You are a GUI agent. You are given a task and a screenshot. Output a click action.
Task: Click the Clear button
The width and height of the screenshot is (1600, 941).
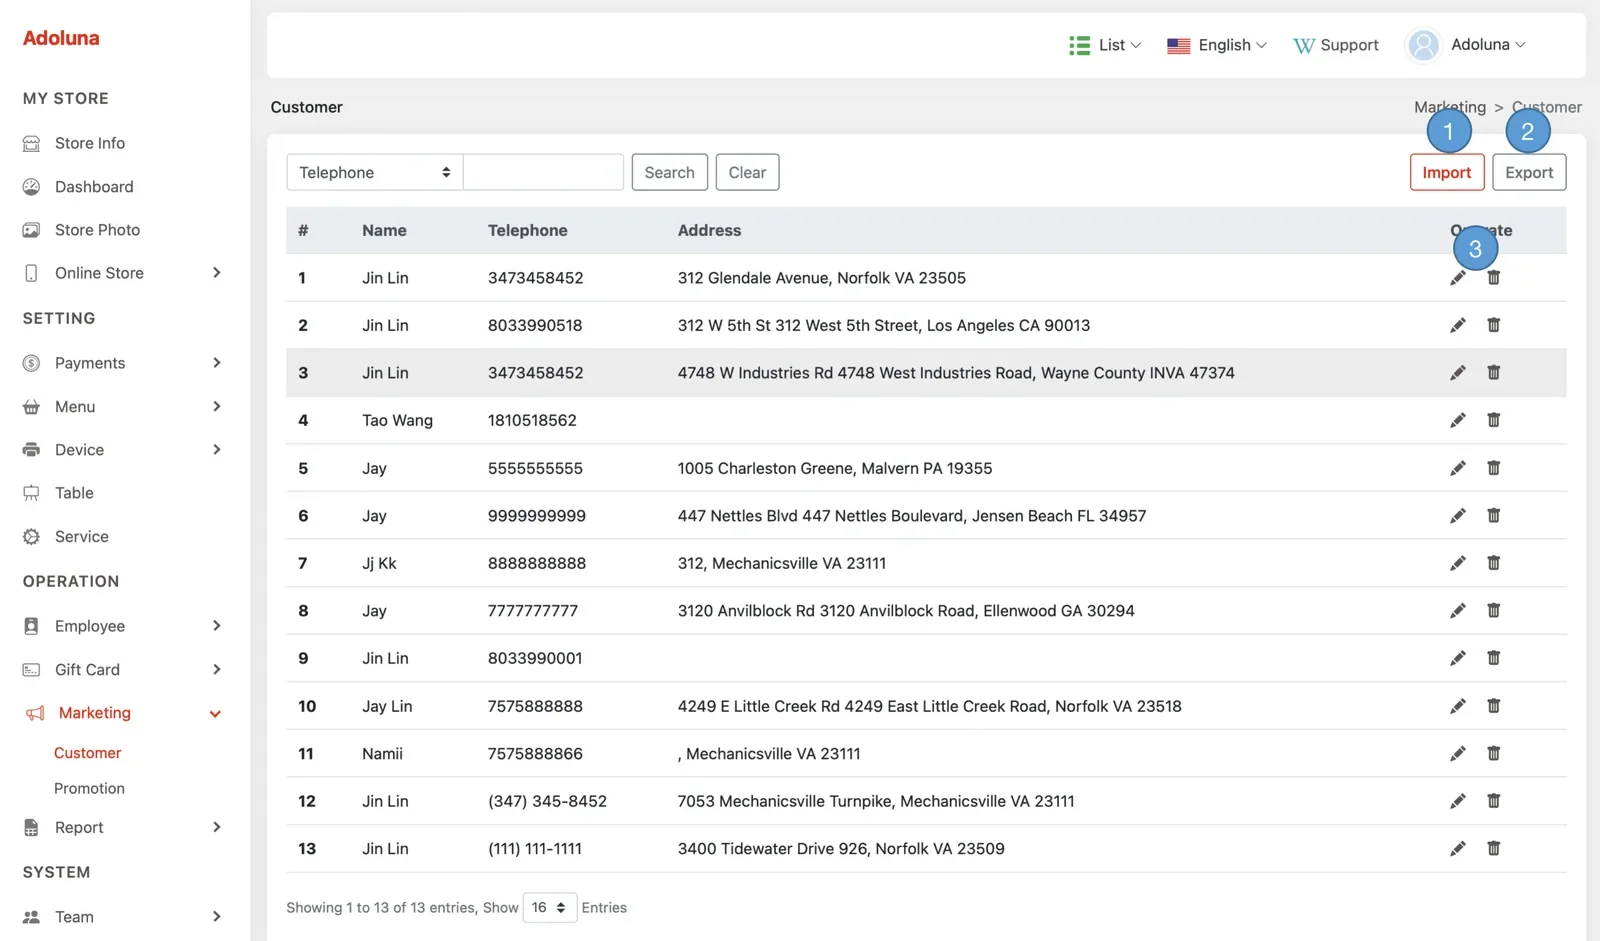[747, 172]
